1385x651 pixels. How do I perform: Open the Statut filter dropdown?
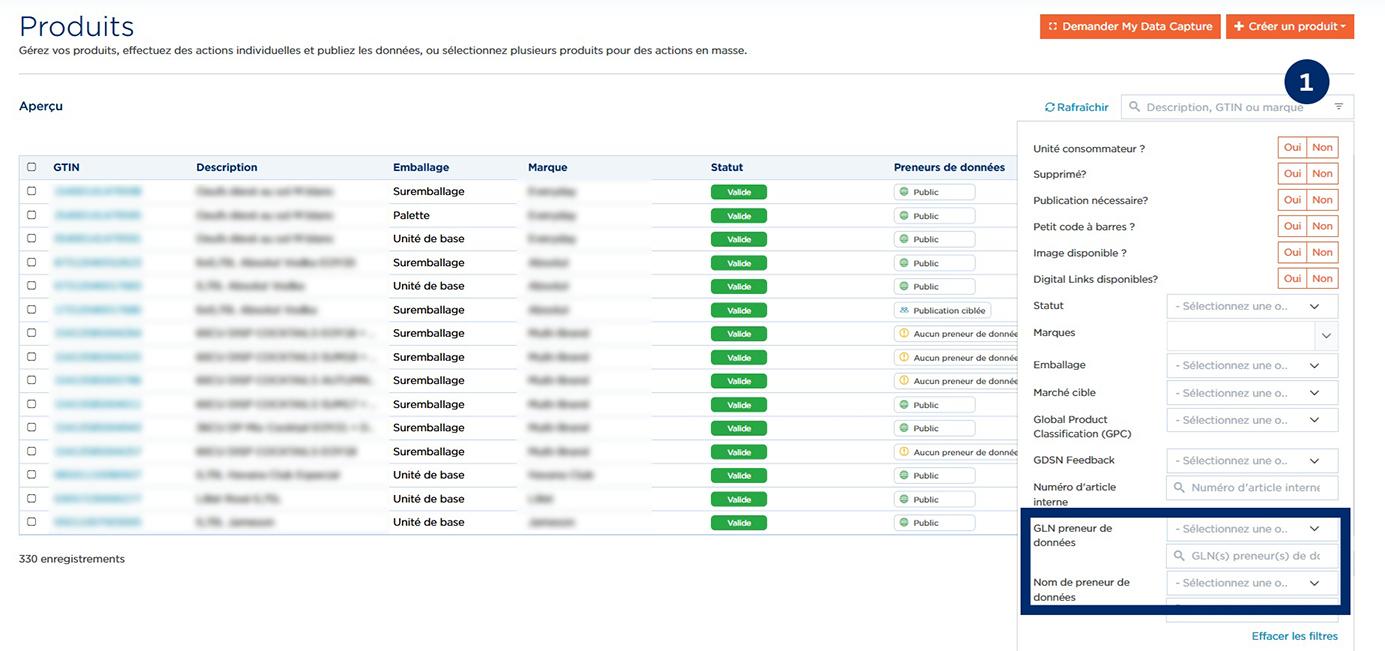(1252, 307)
